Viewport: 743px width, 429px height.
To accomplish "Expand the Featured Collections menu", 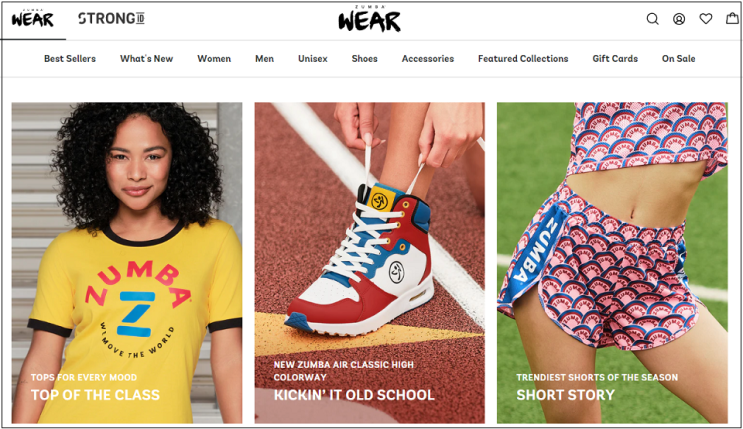I will (523, 59).
